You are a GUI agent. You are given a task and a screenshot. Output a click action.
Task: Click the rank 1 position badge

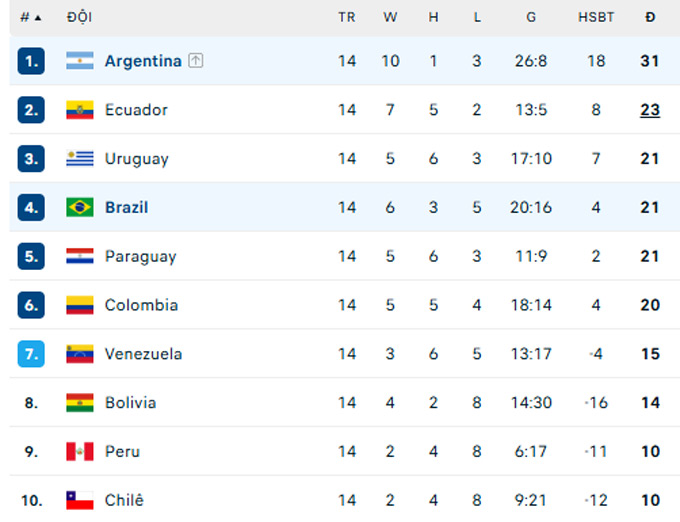pyautogui.click(x=31, y=61)
